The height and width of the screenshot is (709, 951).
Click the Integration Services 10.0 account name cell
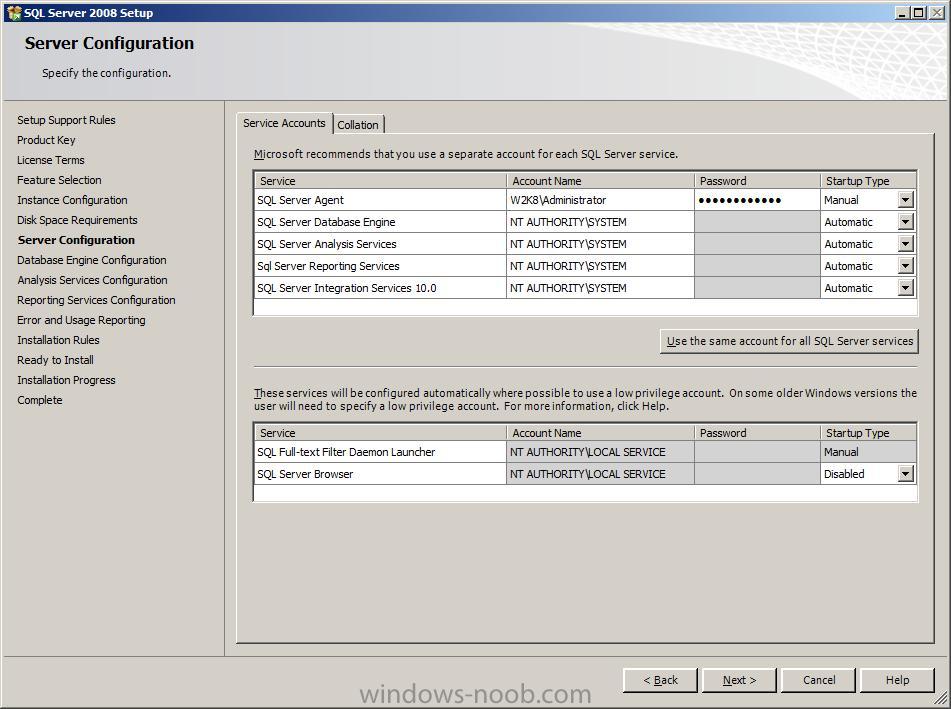coord(600,288)
